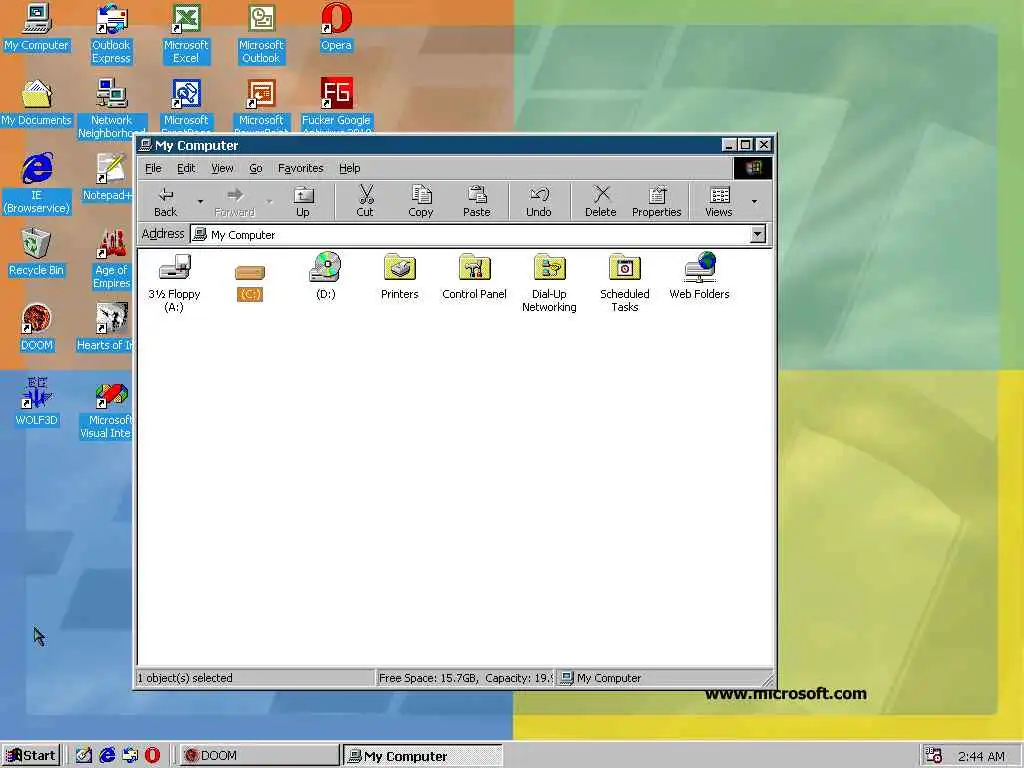Open the File menu
Viewport: 1024px width, 768px height.
(153, 168)
